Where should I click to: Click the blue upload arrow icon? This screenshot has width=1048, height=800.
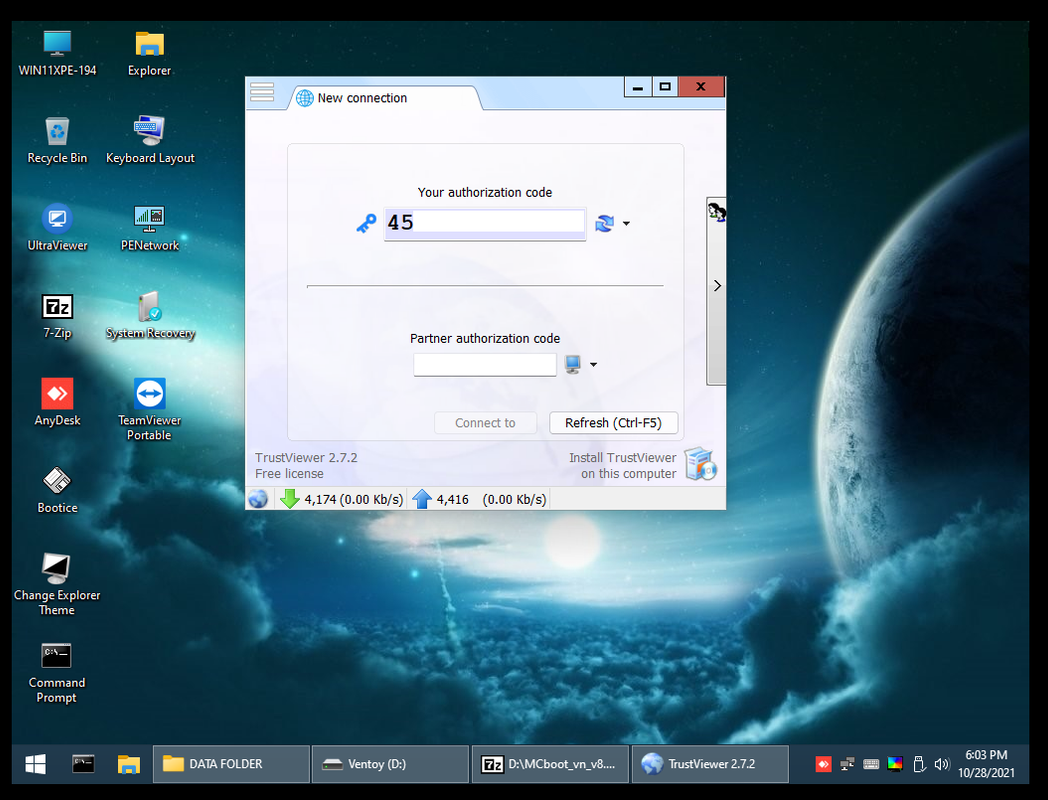pos(422,499)
